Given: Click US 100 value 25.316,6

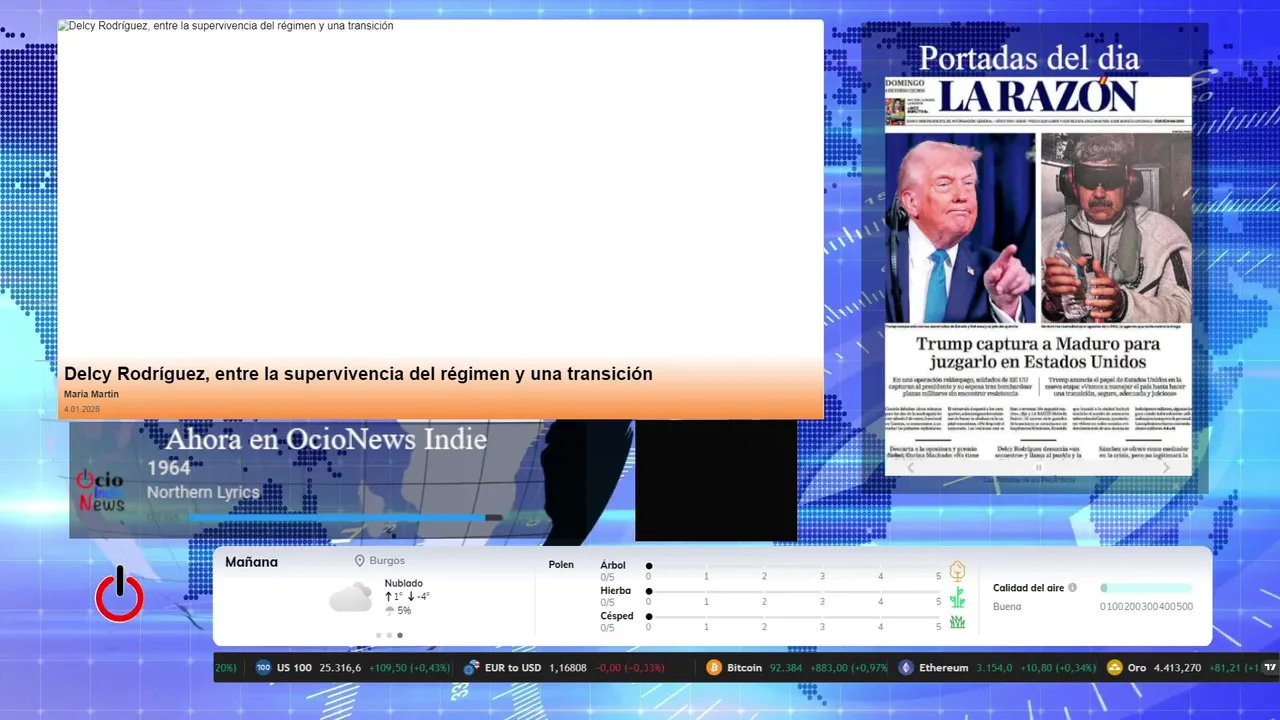Looking at the screenshot, I should (340, 667).
